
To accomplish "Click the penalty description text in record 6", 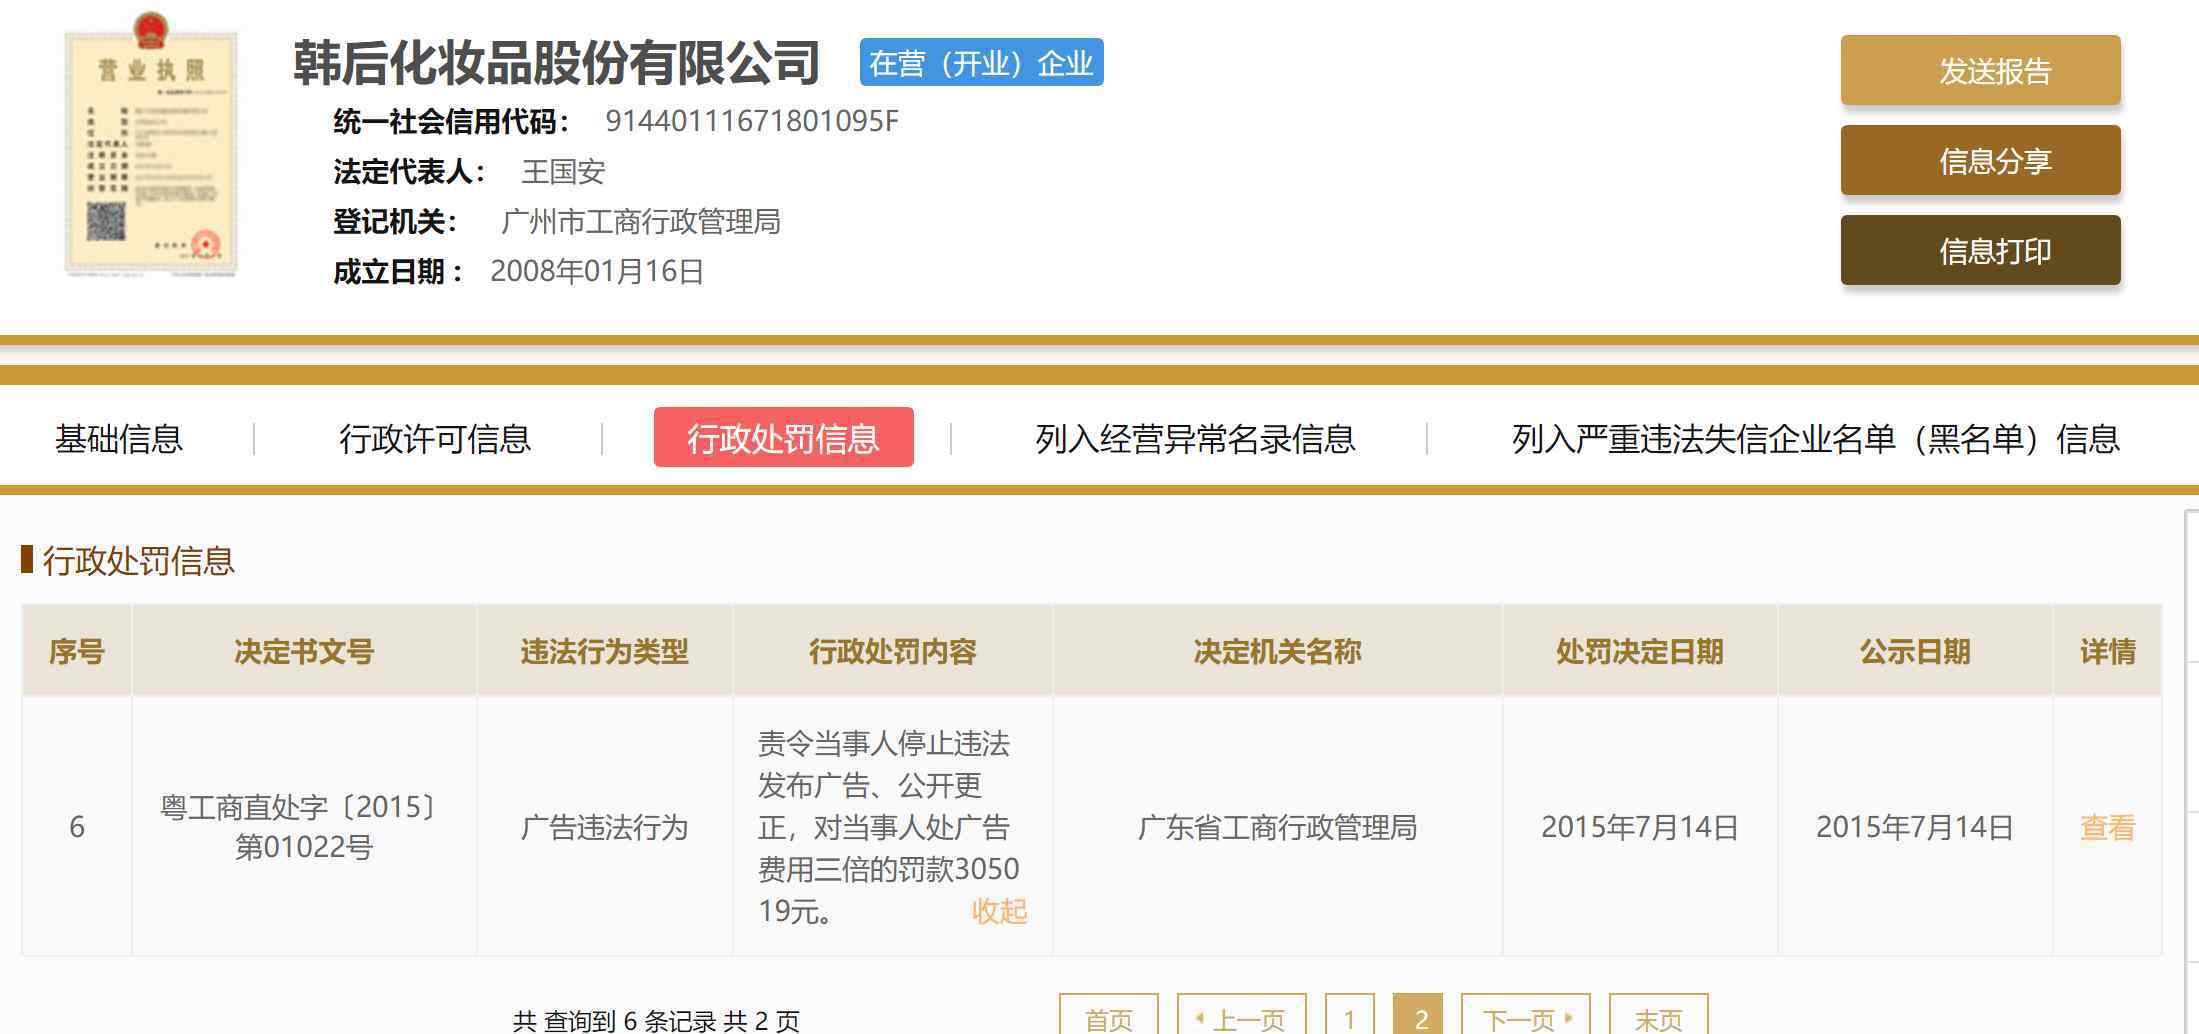I will 888,827.
